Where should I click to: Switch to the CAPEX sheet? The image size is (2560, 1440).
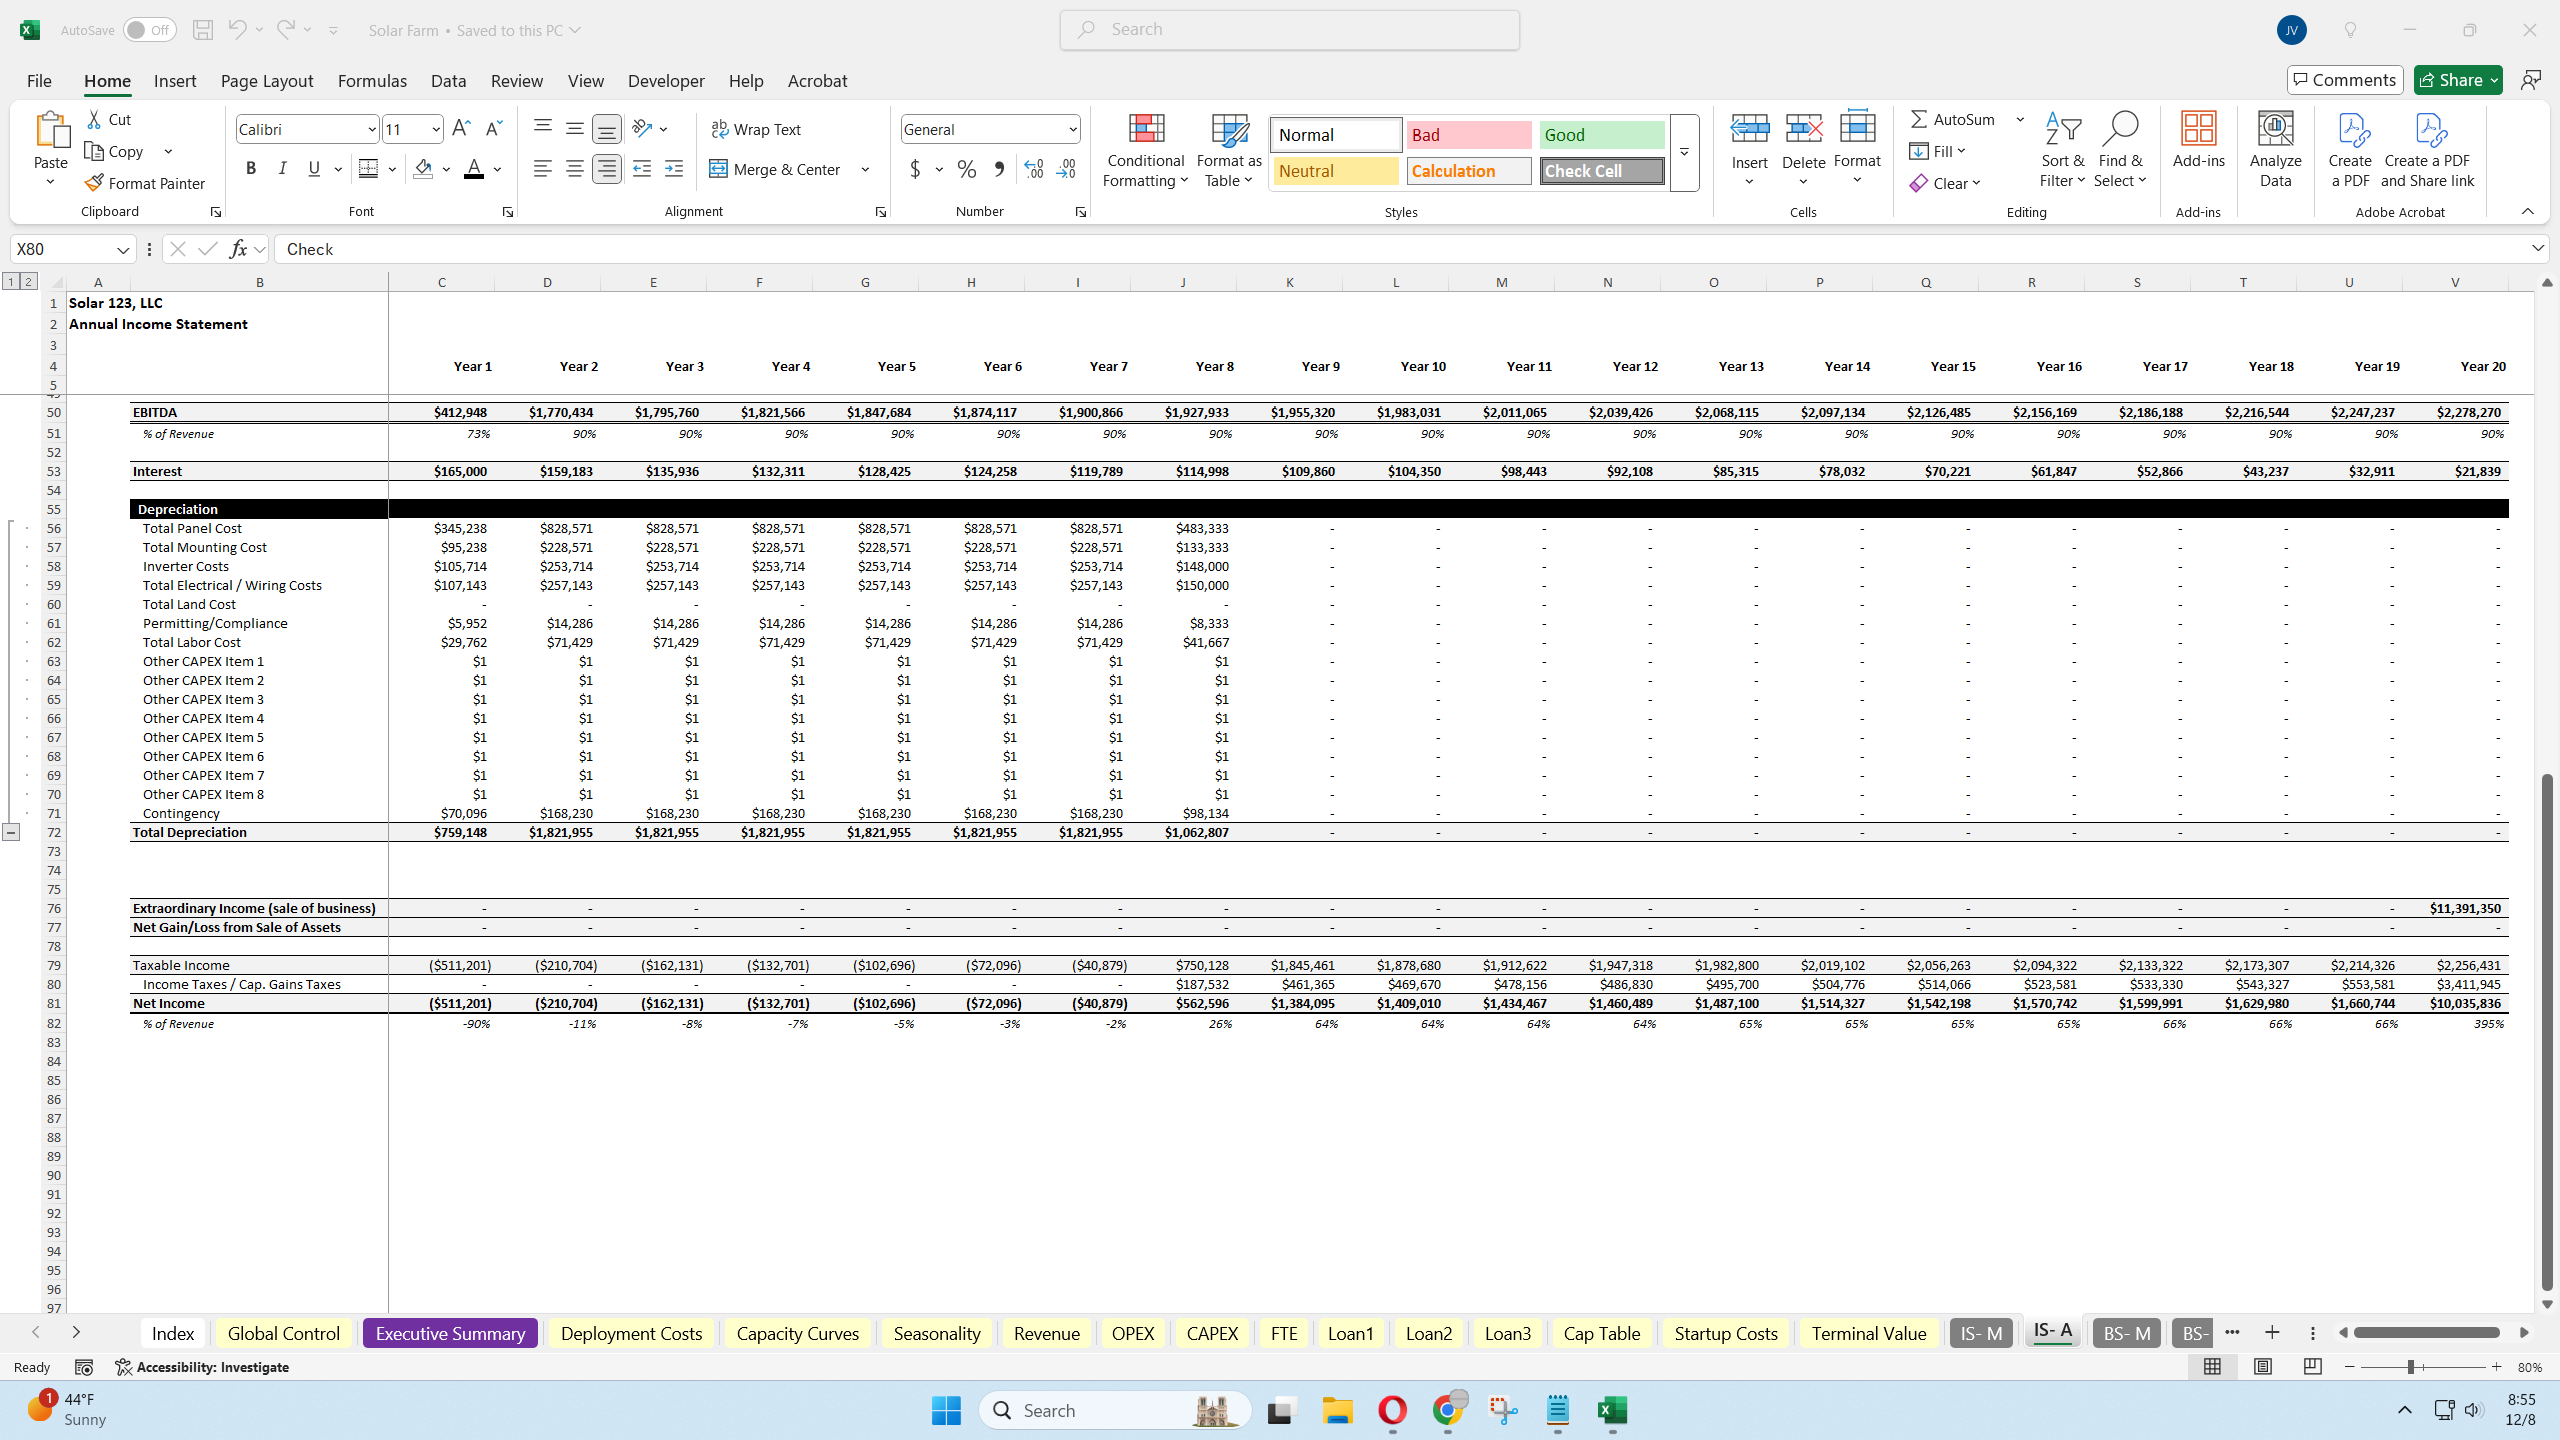tap(1212, 1333)
